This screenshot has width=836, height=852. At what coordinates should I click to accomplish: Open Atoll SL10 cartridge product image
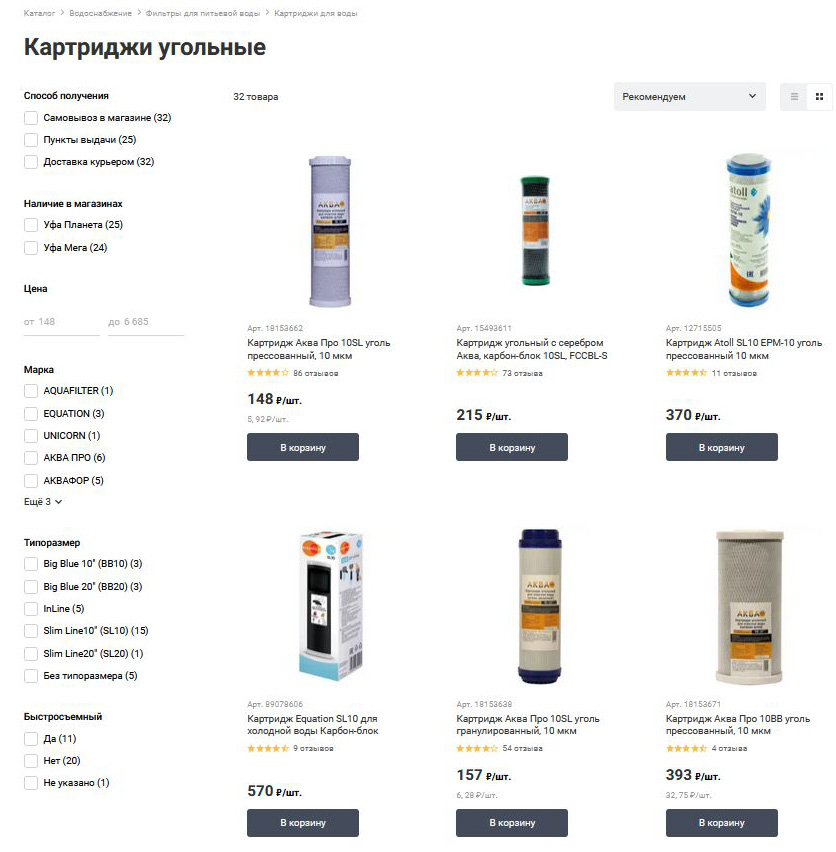749,230
